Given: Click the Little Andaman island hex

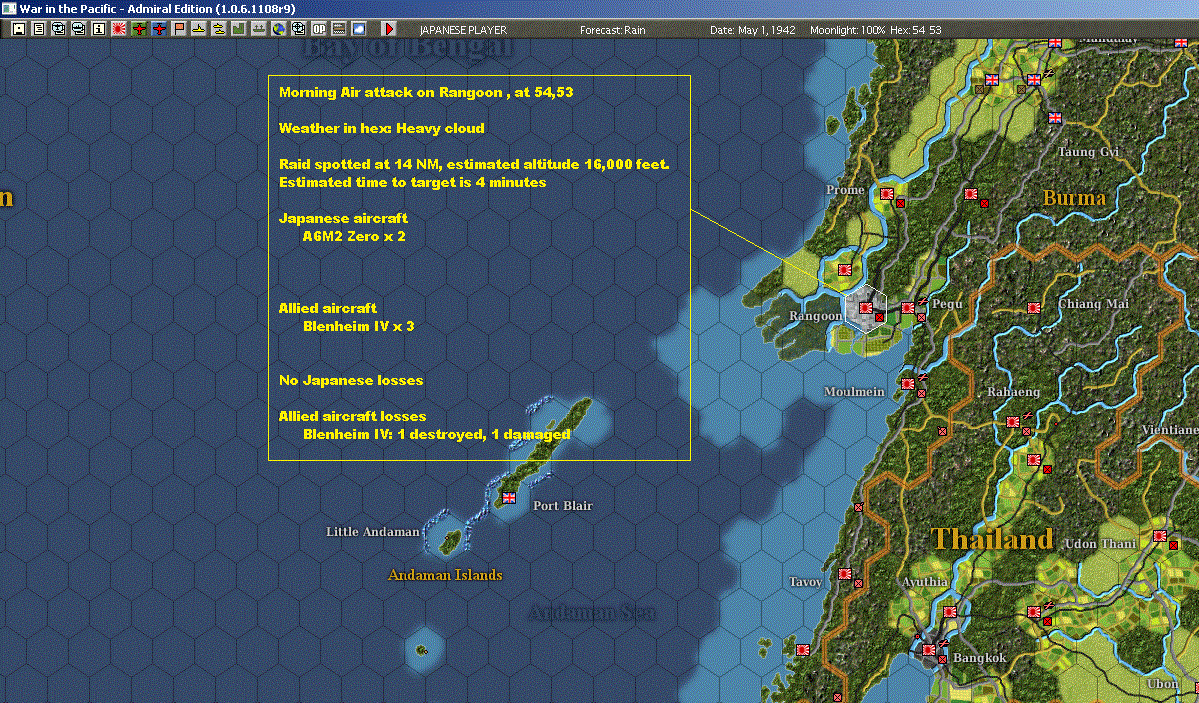Looking at the screenshot, I should [x=446, y=537].
